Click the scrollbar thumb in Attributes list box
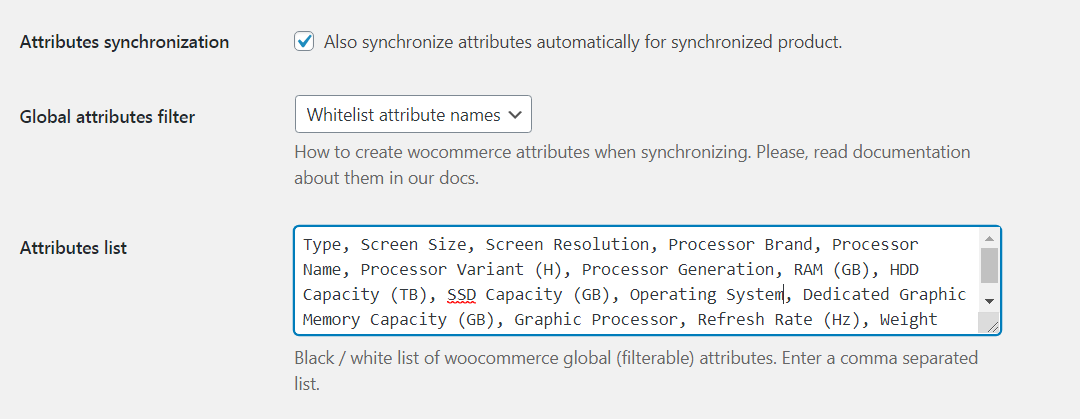 click(989, 265)
